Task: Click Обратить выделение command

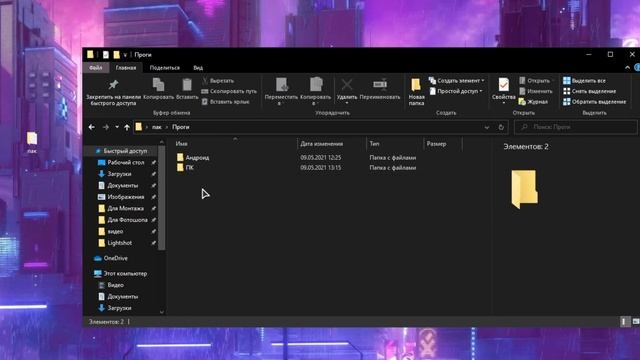Action: 594,102
